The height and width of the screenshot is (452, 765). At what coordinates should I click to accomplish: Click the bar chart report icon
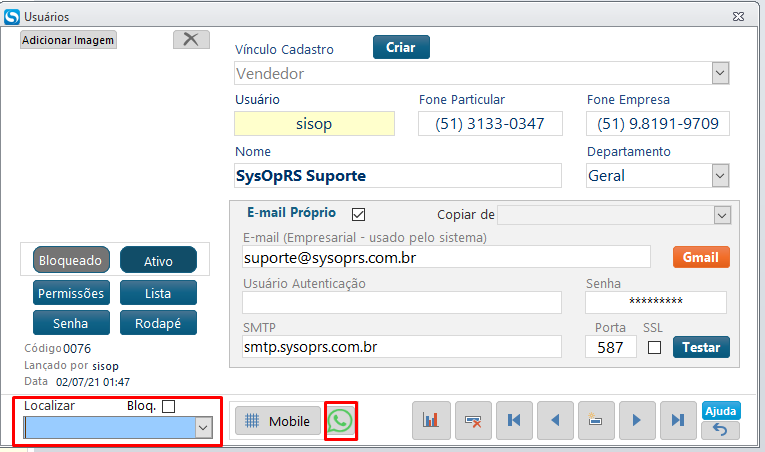point(430,421)
